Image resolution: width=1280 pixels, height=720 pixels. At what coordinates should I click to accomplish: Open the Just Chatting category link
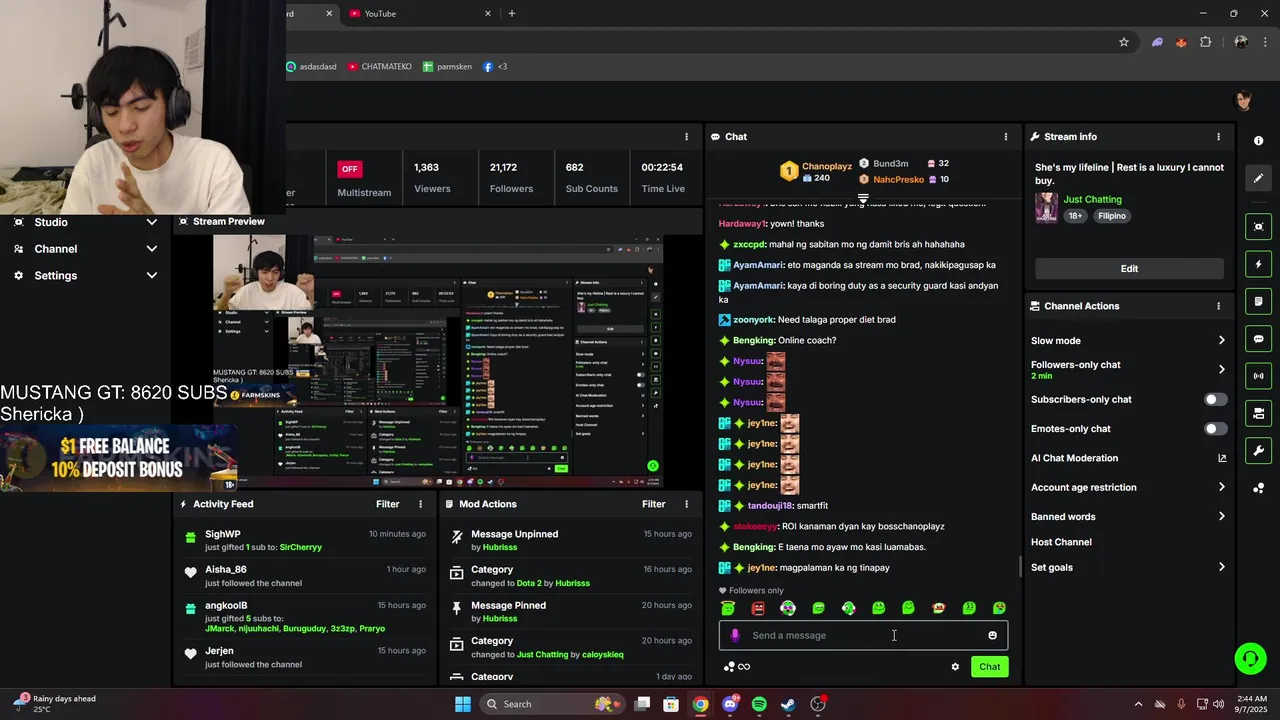[x=1092, y=200]
